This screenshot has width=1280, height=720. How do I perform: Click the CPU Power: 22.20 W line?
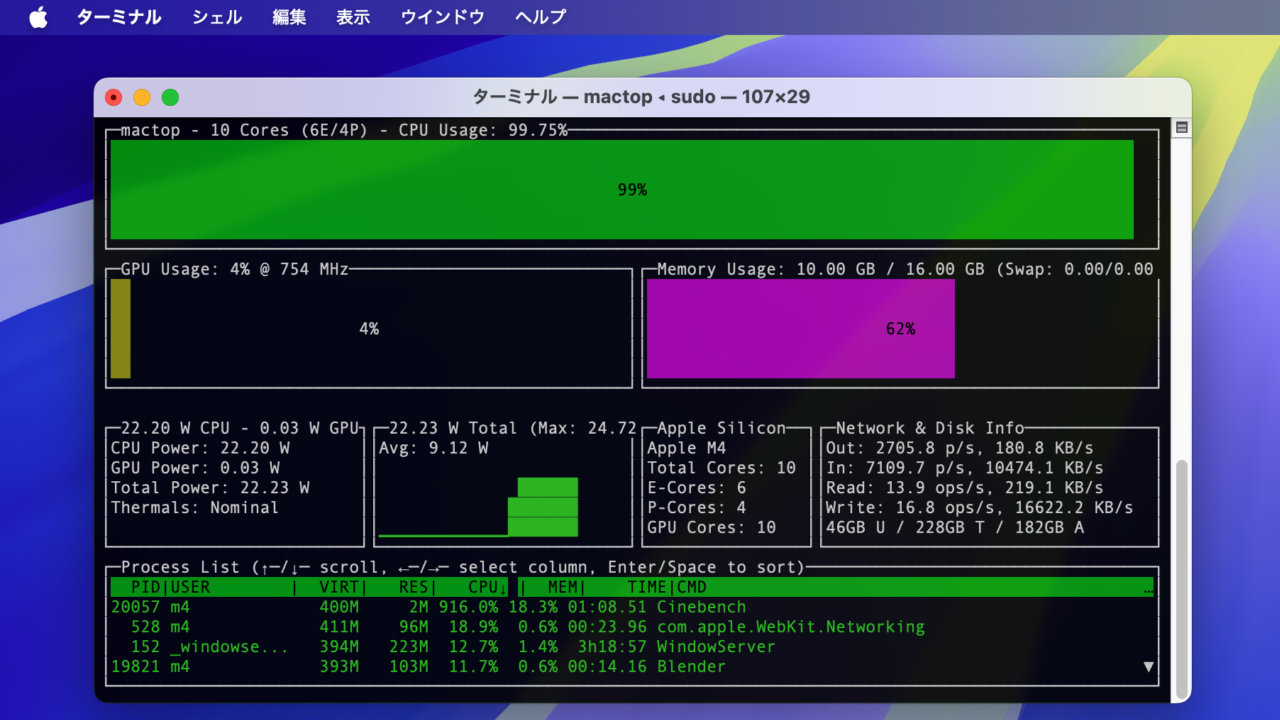[x=200, y=448]
